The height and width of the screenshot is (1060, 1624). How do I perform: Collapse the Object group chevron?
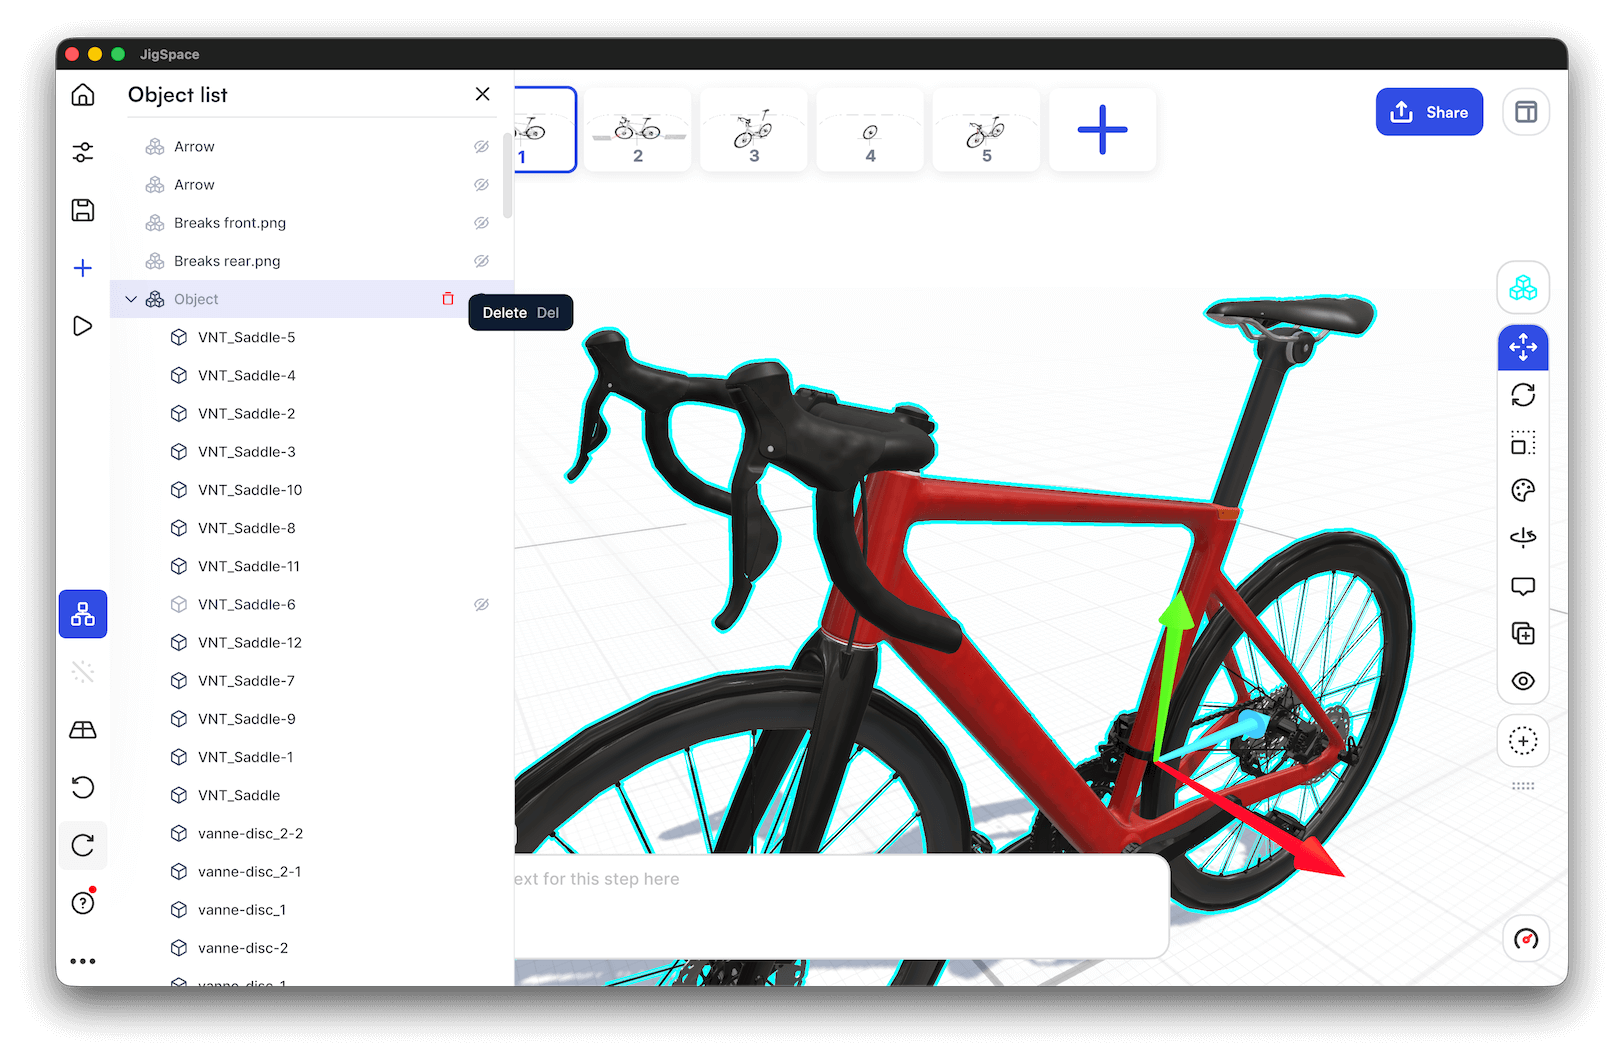tap(131, 299)
